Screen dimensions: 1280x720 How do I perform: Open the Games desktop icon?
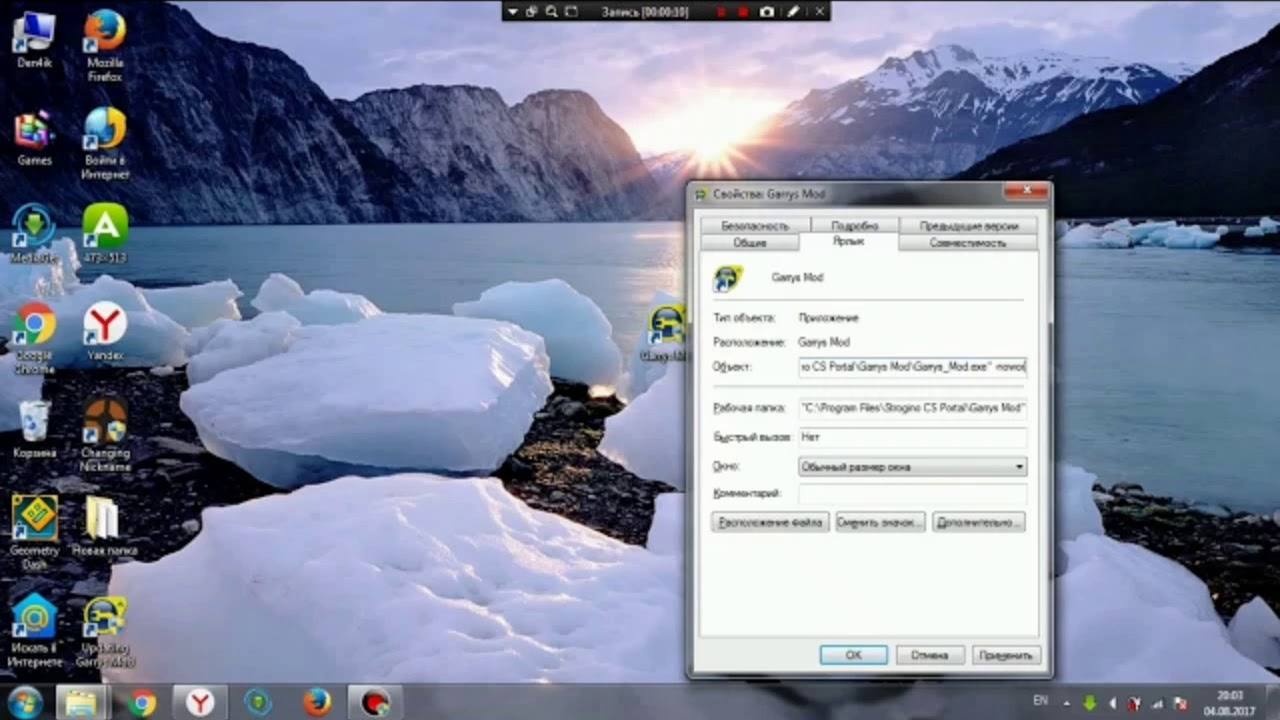34,137
